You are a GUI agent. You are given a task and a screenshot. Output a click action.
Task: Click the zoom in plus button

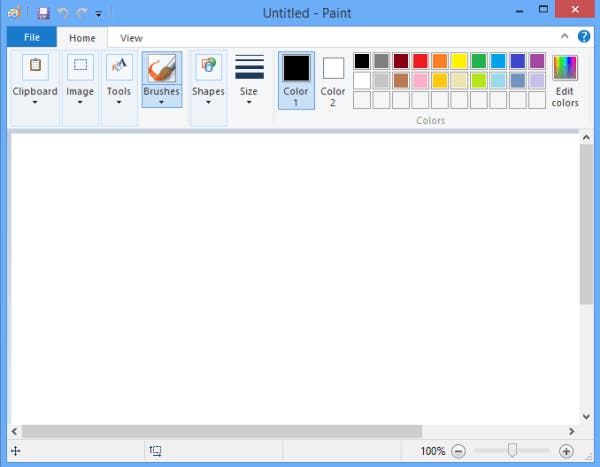[x=566, y=451]
